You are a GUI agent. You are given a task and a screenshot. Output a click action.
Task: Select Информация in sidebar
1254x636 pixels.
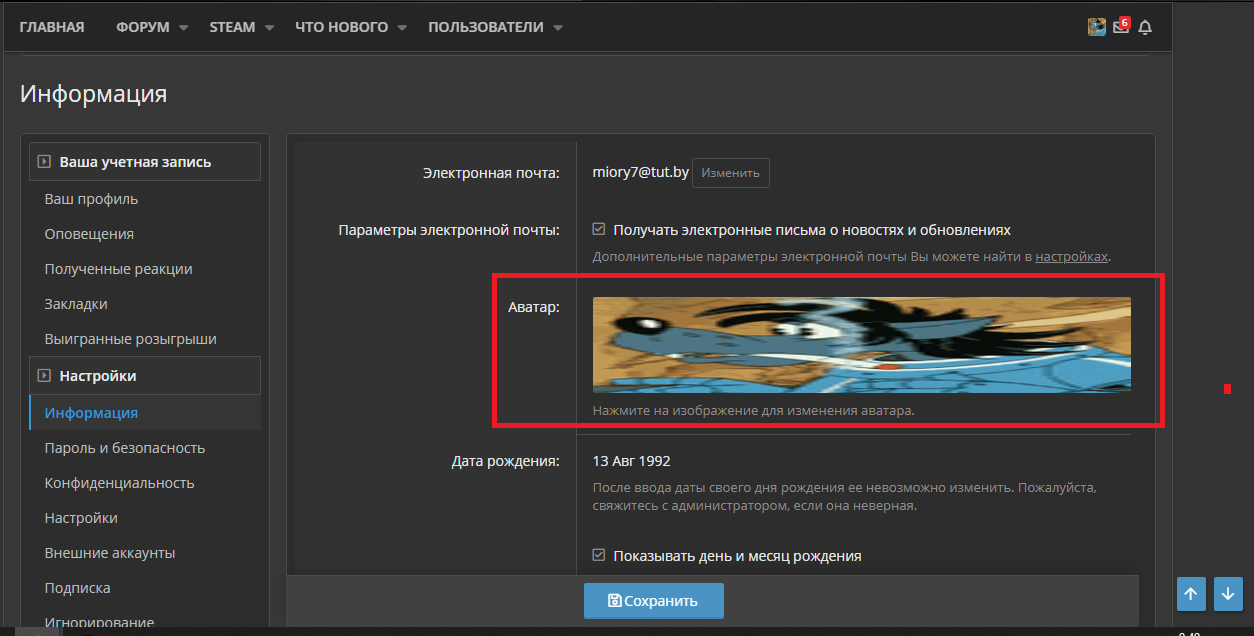[x=91, y=413]
